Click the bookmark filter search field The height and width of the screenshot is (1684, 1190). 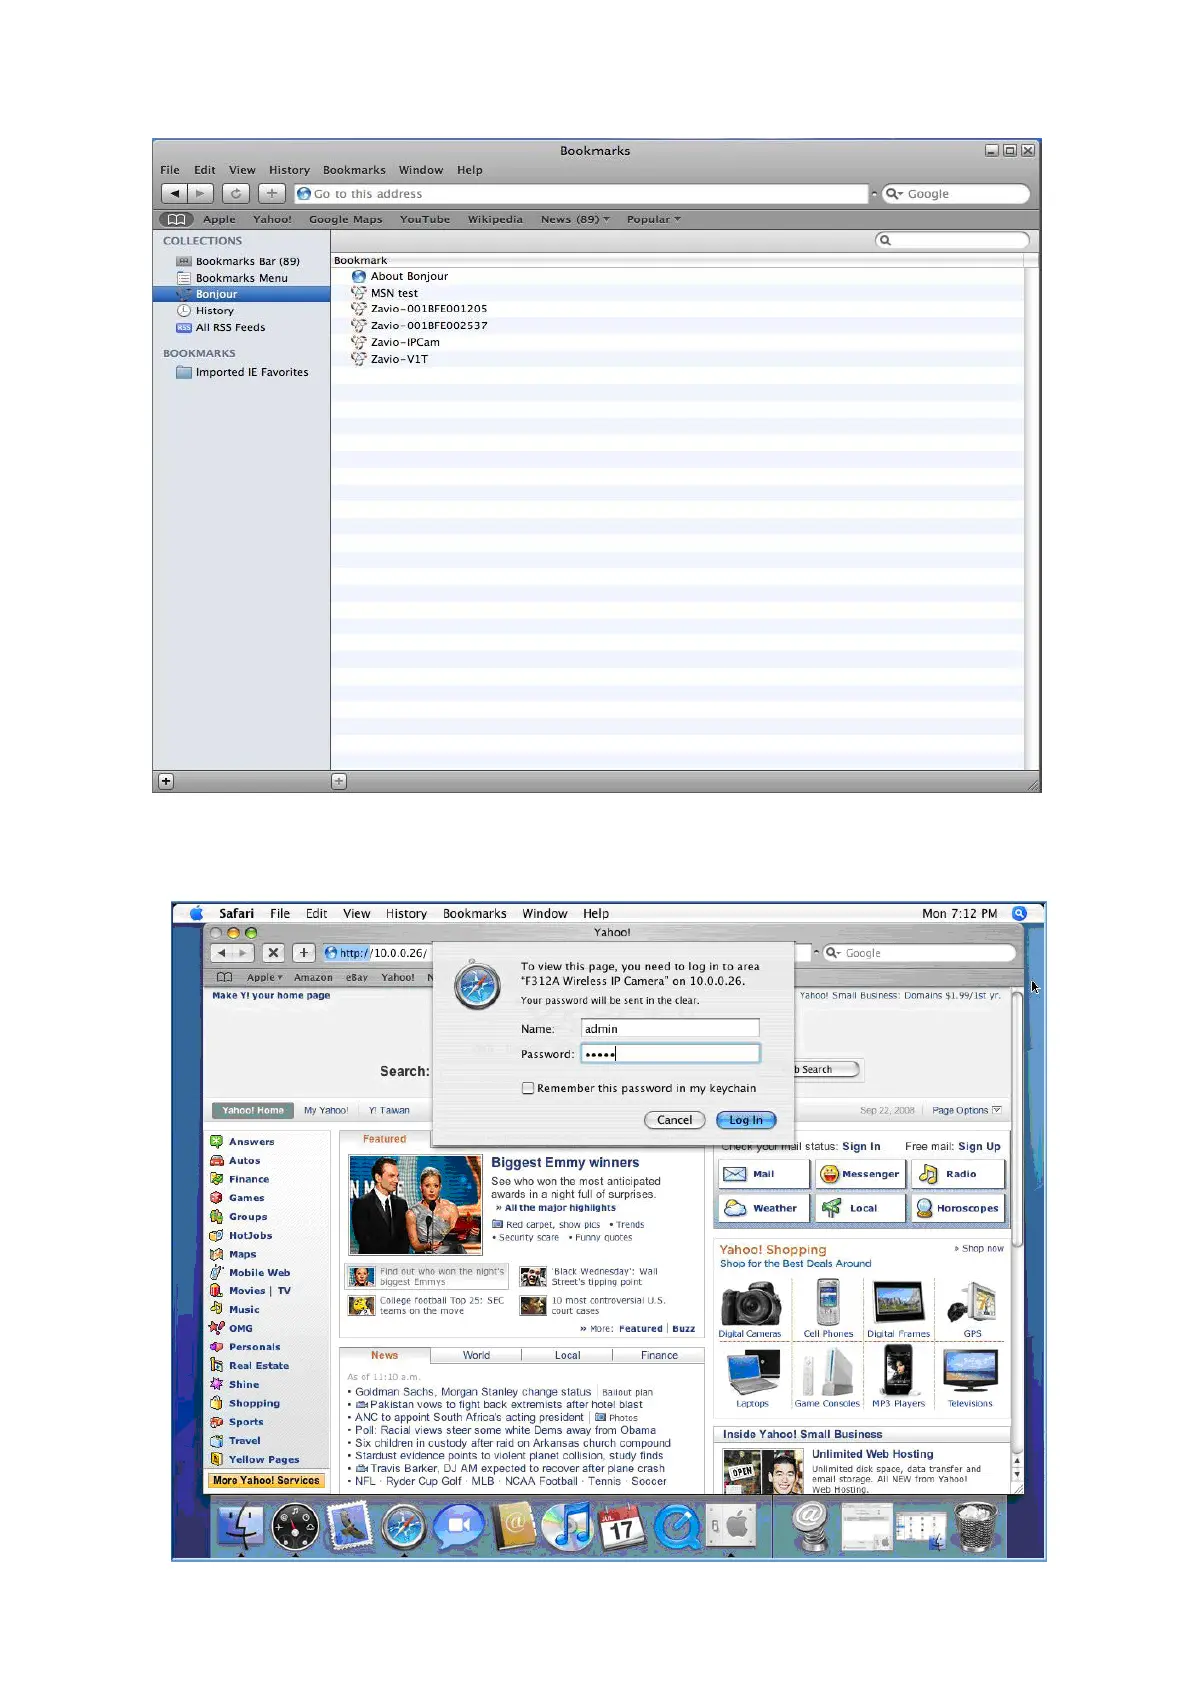pos(952,240)
